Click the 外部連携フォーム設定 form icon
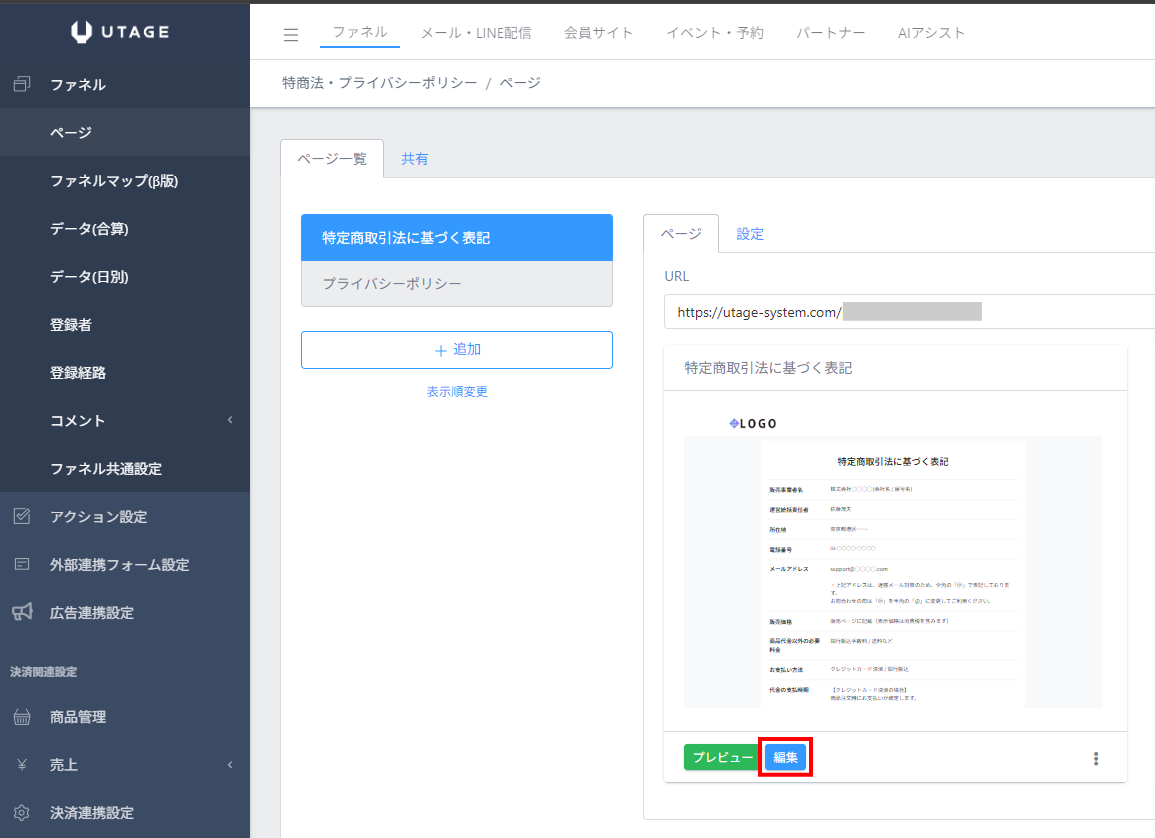The image size is (1155, 838). (22, 565)
